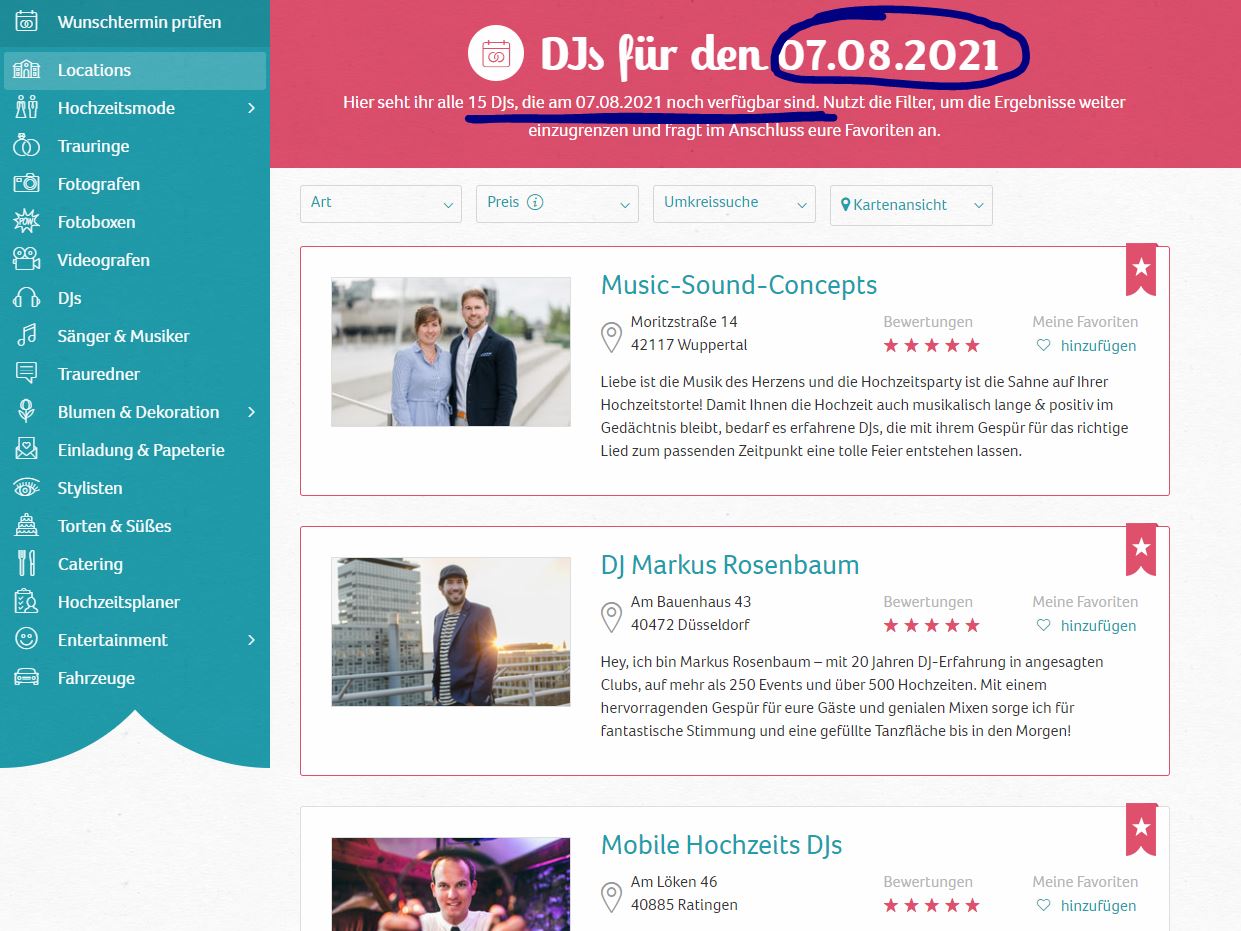Screen dimensions: 1241x931
Task: Add Mobile Hochzeits DJs to favorites
Action: point(1097,906)
